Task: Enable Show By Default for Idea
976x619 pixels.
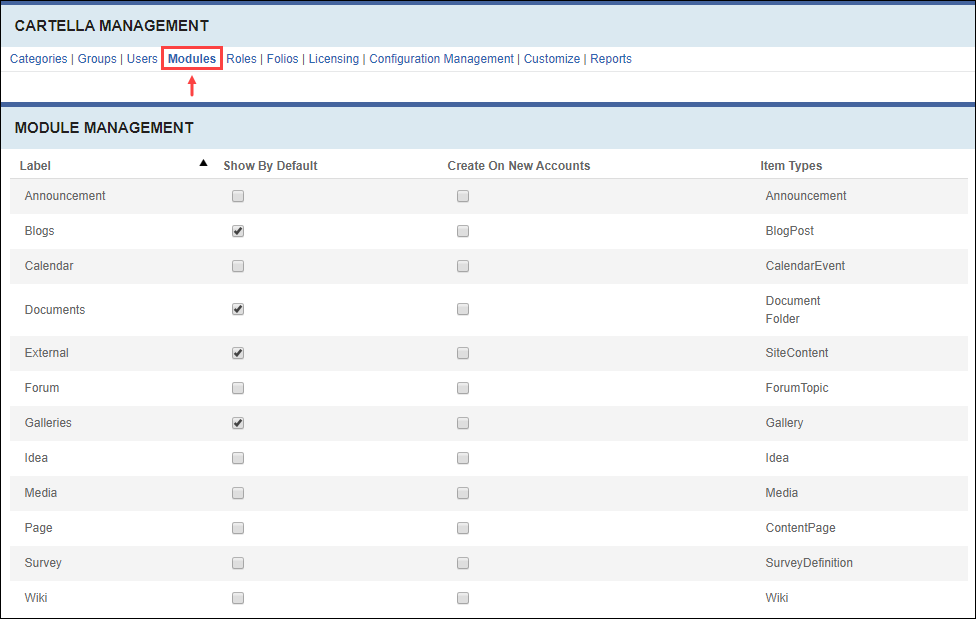Action: [238, 458]
